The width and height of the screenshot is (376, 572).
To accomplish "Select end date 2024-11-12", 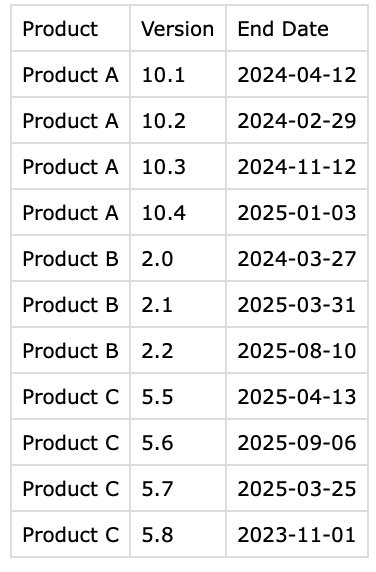I will click(297, 167).
